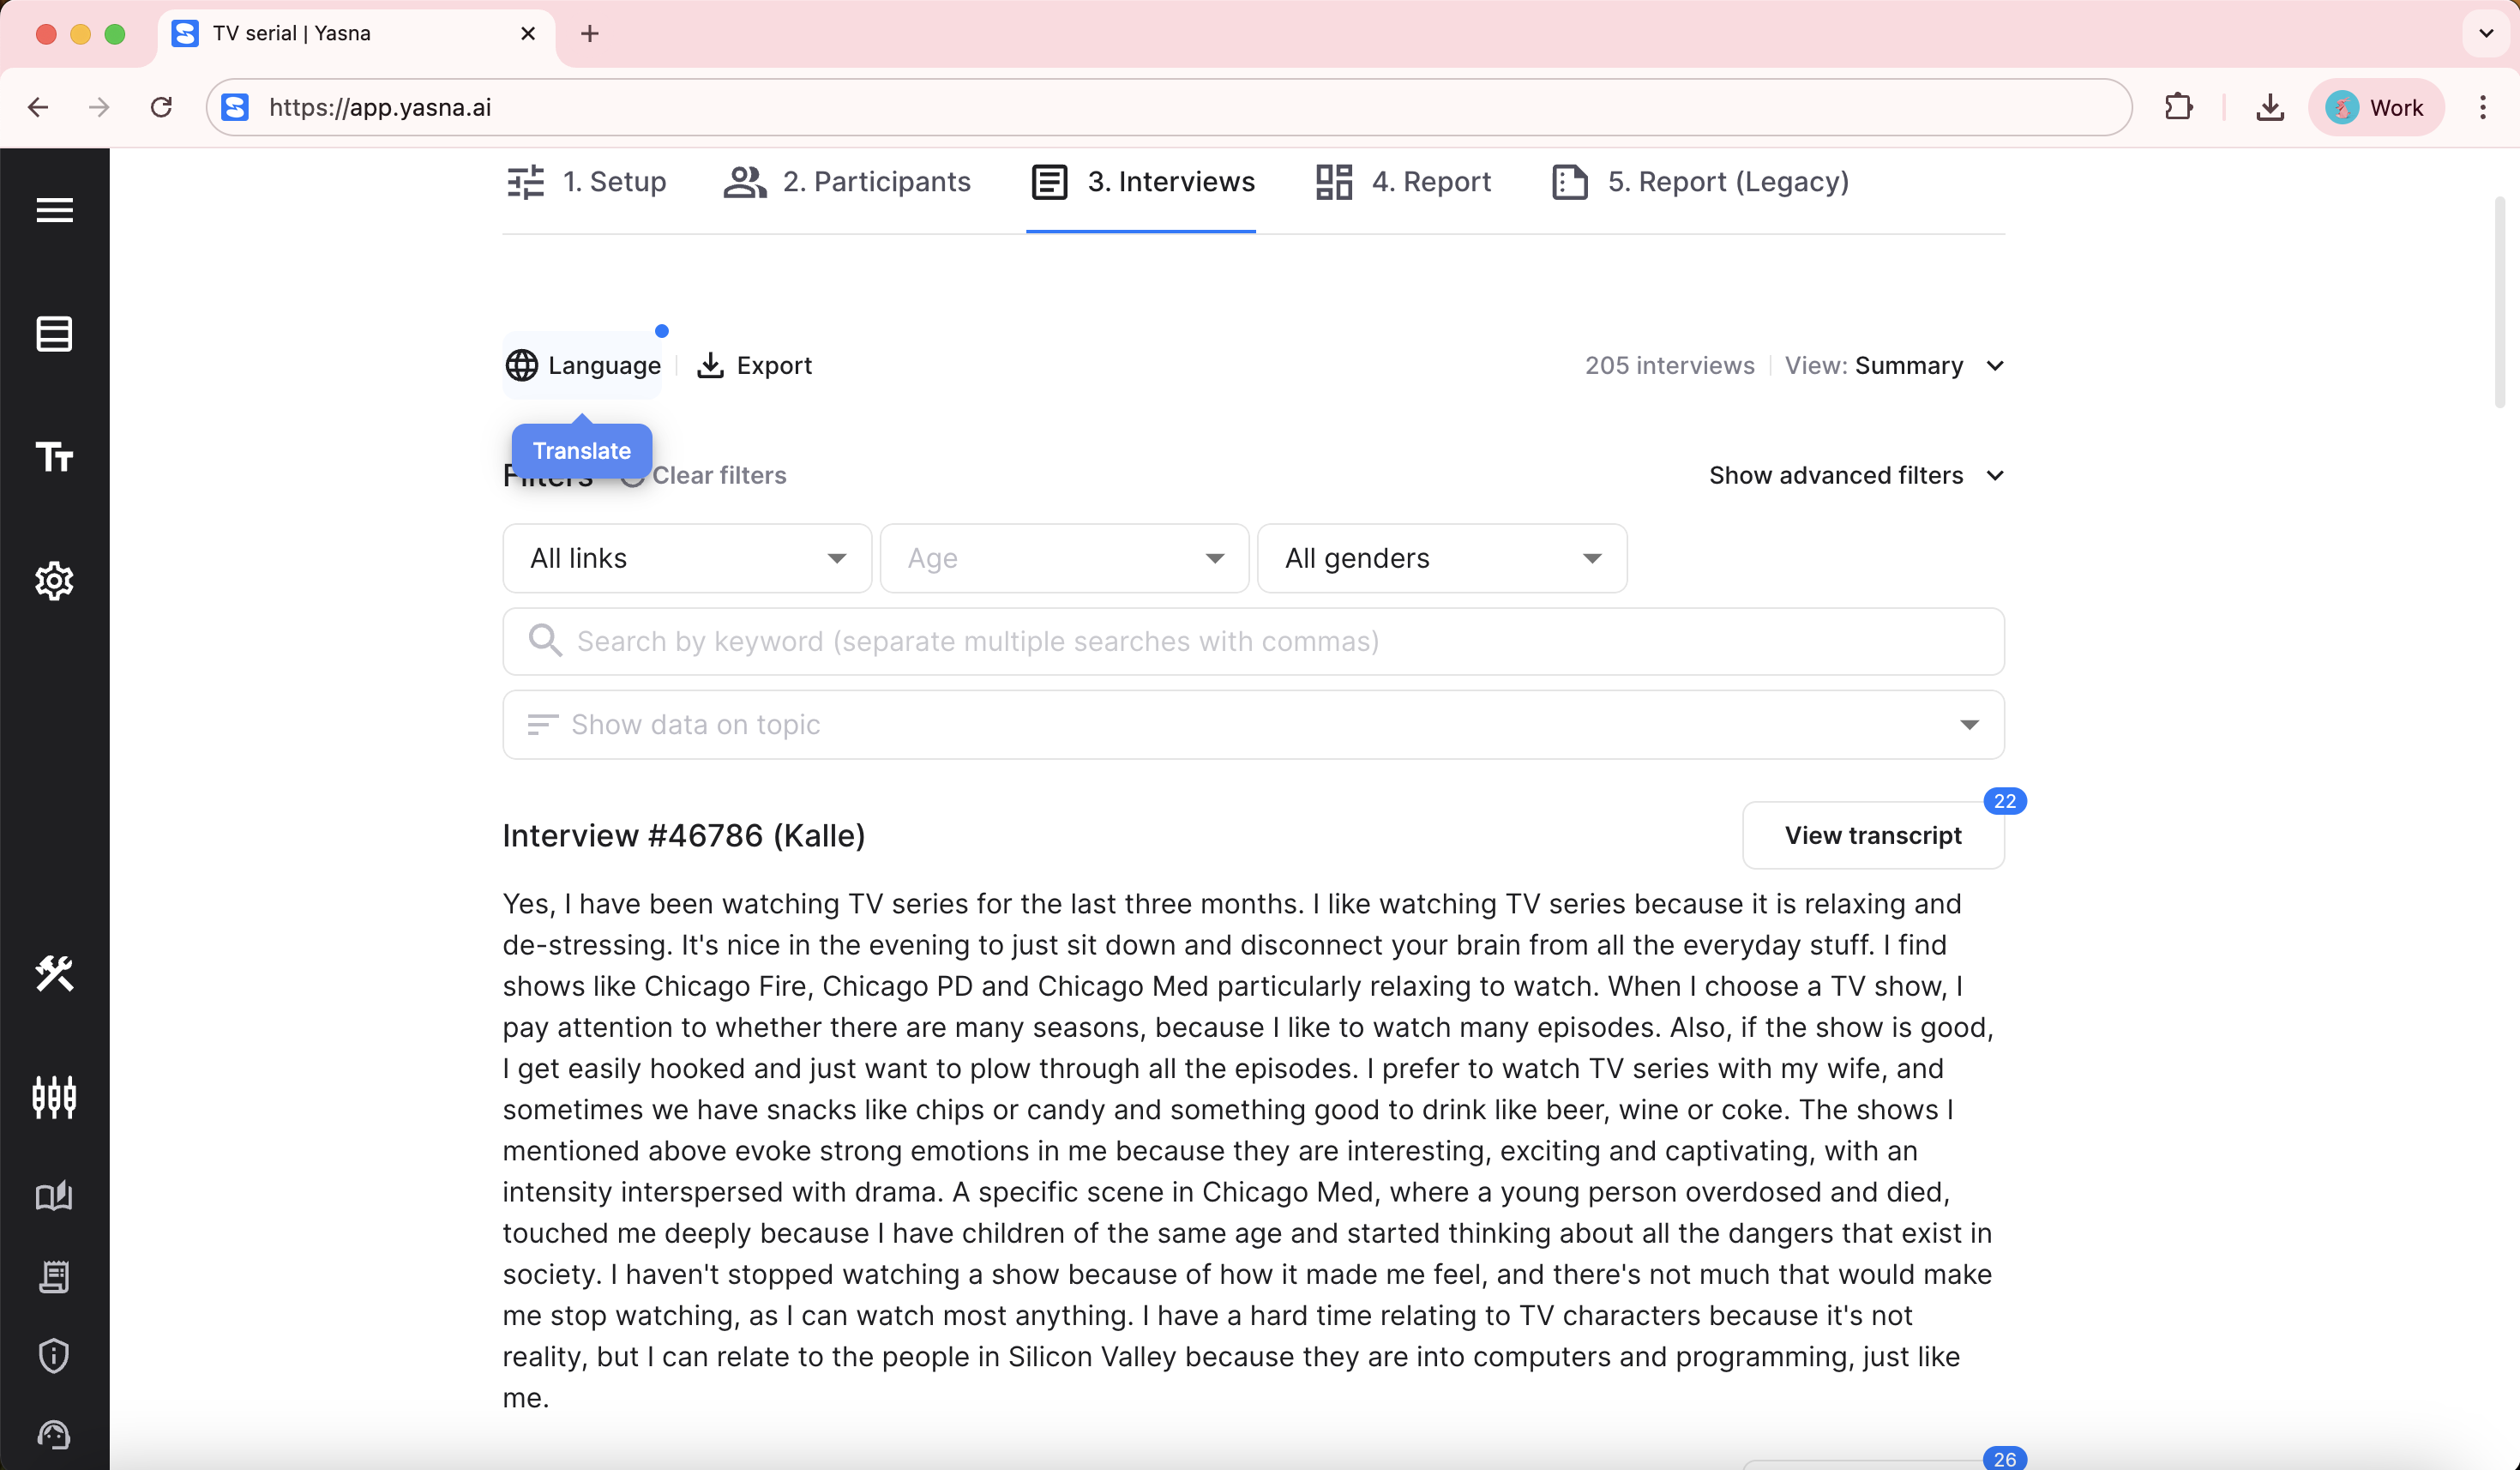
Task: Switch to the 4. Report tab
Action: point(1403,182)
